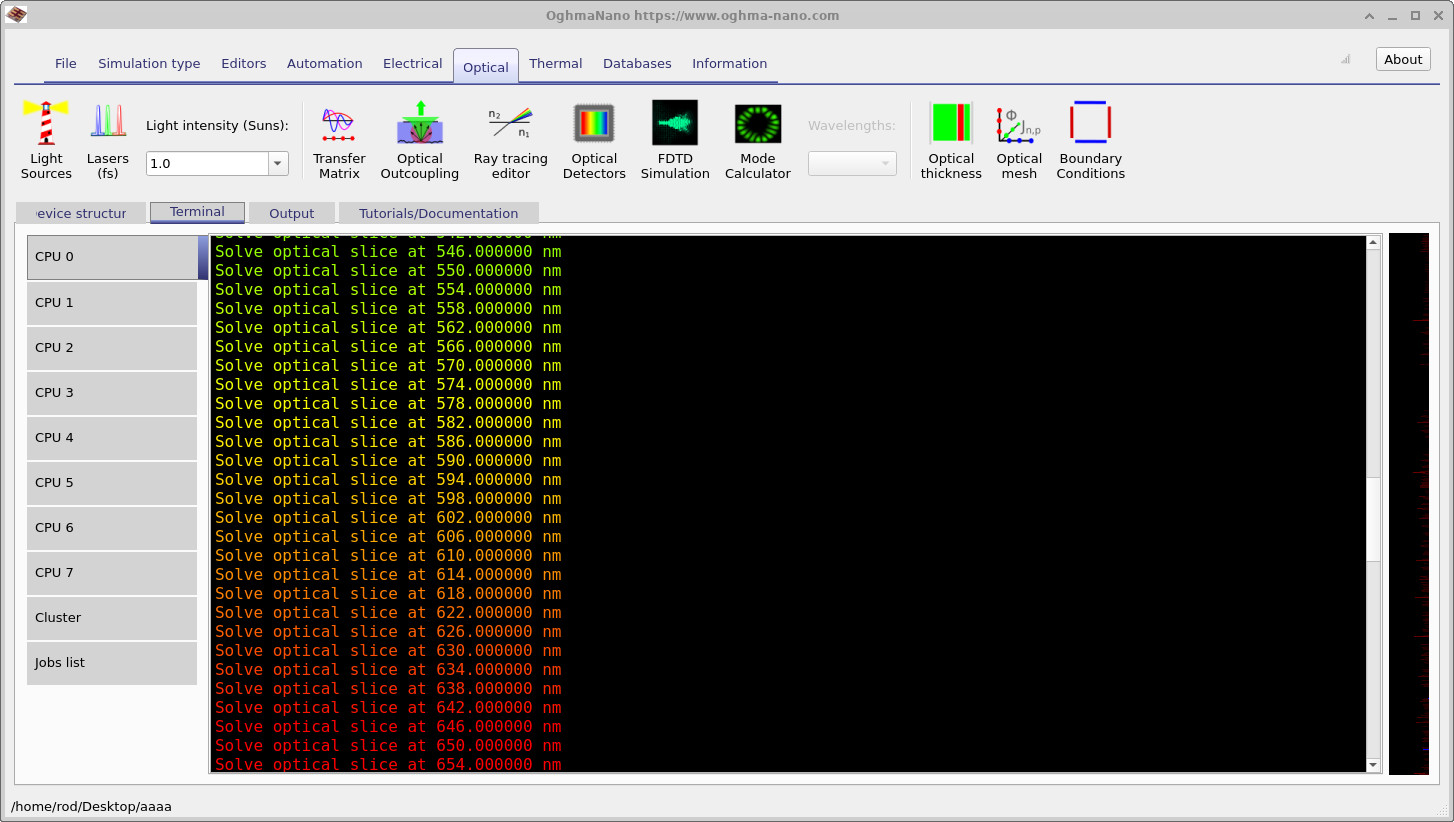Open the Wavelengths combo box
Viewport: 1454px width, 822px height.
[852, 163]
